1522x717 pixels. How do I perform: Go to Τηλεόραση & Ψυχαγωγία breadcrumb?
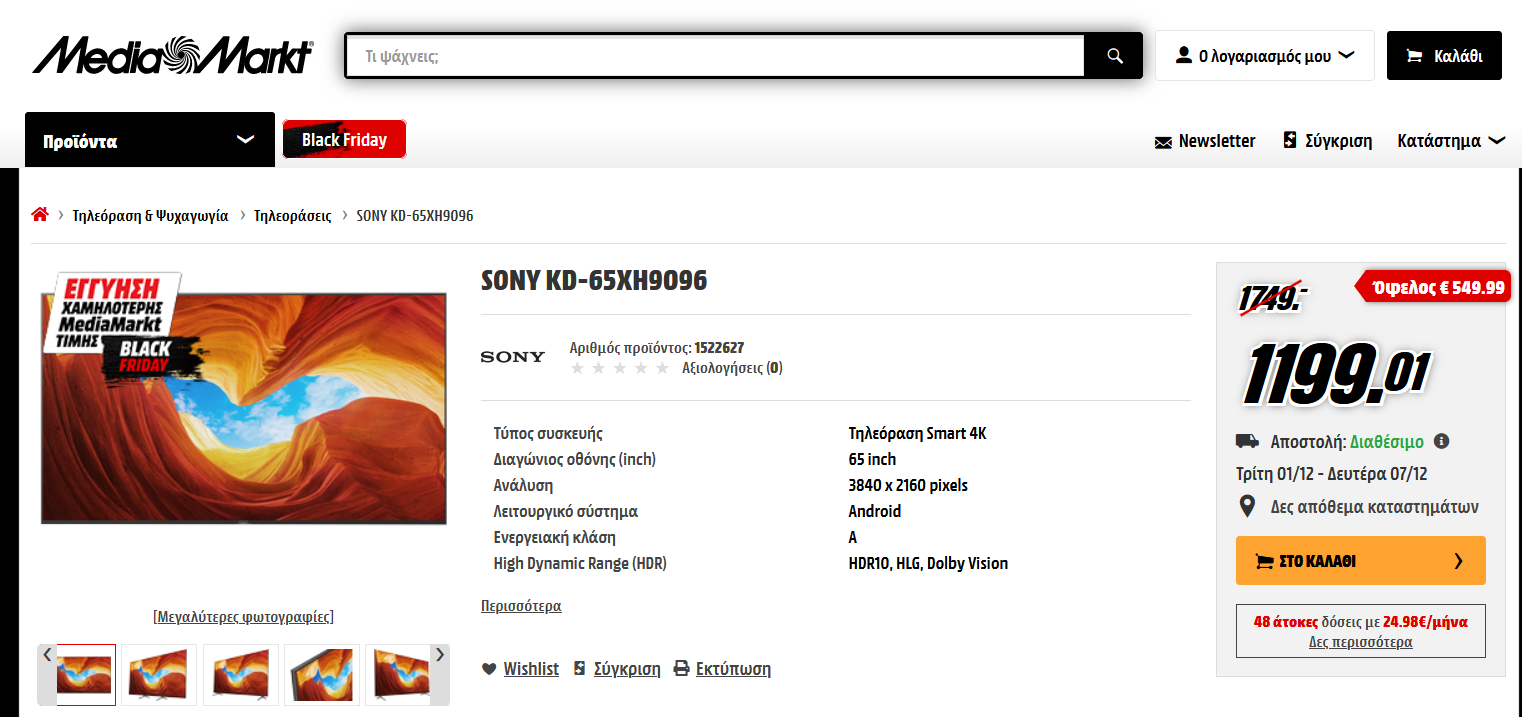click(x=150, y=216)
